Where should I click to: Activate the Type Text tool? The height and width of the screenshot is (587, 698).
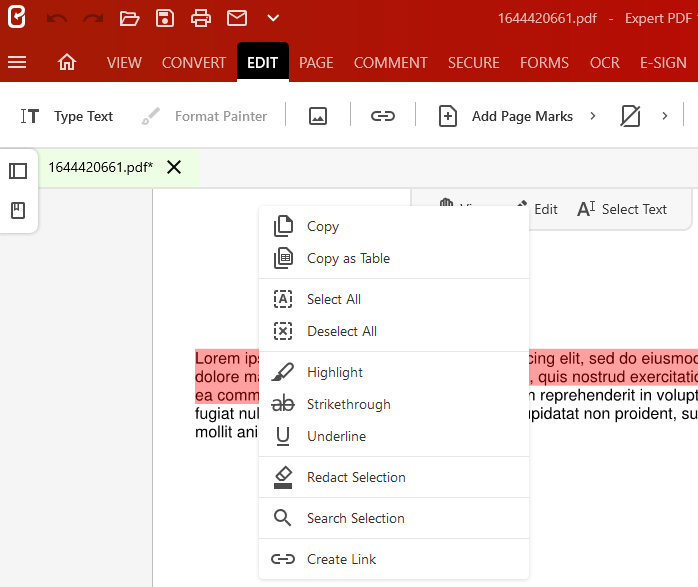67,116
